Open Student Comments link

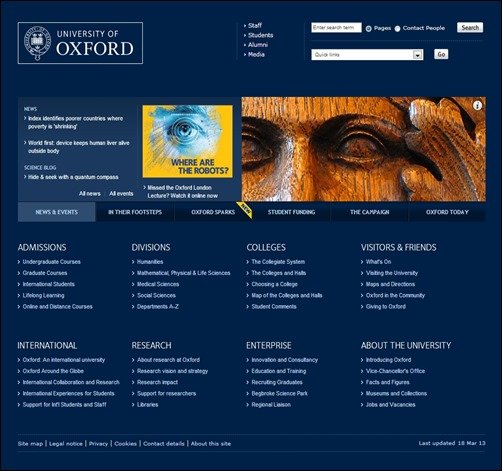274,306
